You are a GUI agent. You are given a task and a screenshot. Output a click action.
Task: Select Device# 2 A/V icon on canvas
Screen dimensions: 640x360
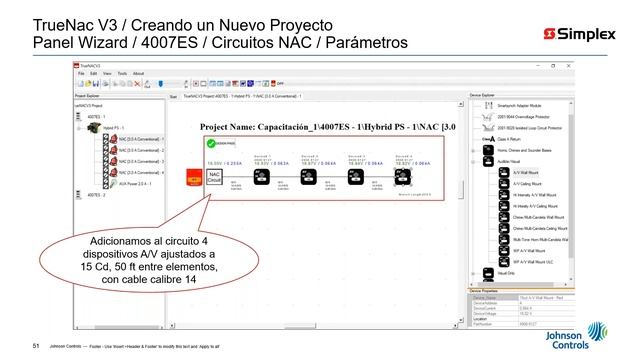309,177
